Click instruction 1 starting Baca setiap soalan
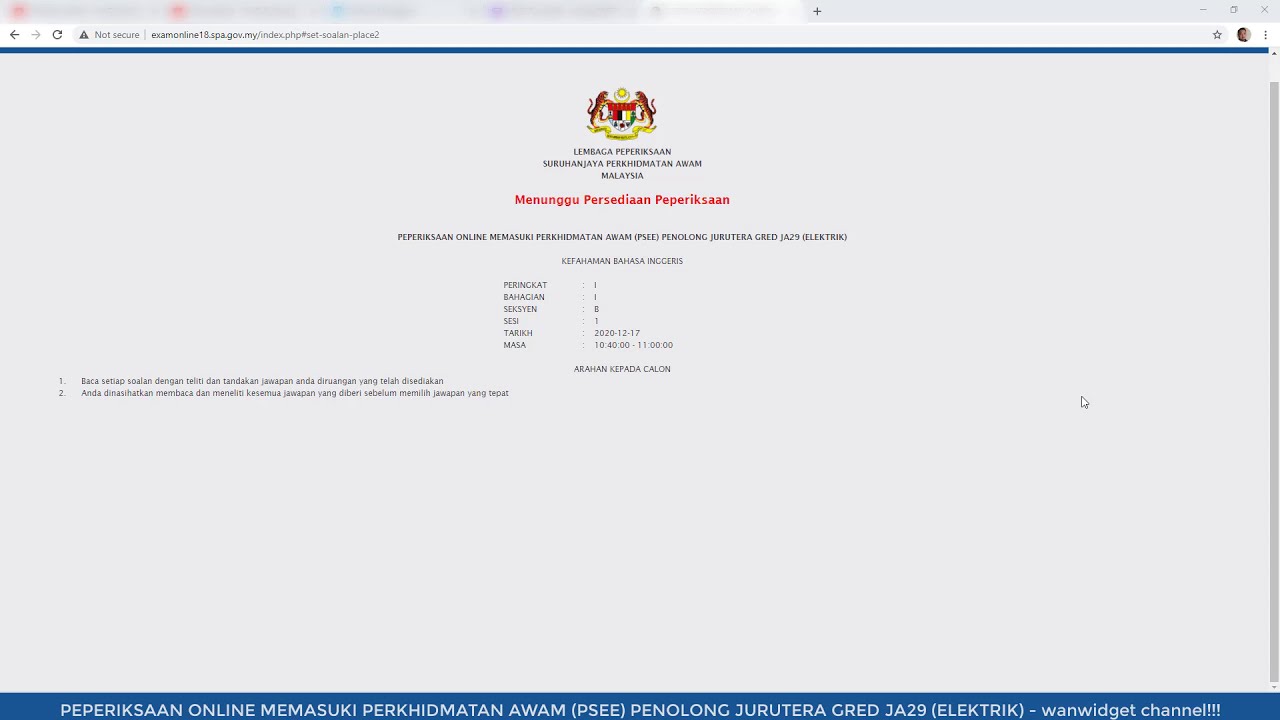The width and height of the screenshot is (1280, 720). [262, 381]
